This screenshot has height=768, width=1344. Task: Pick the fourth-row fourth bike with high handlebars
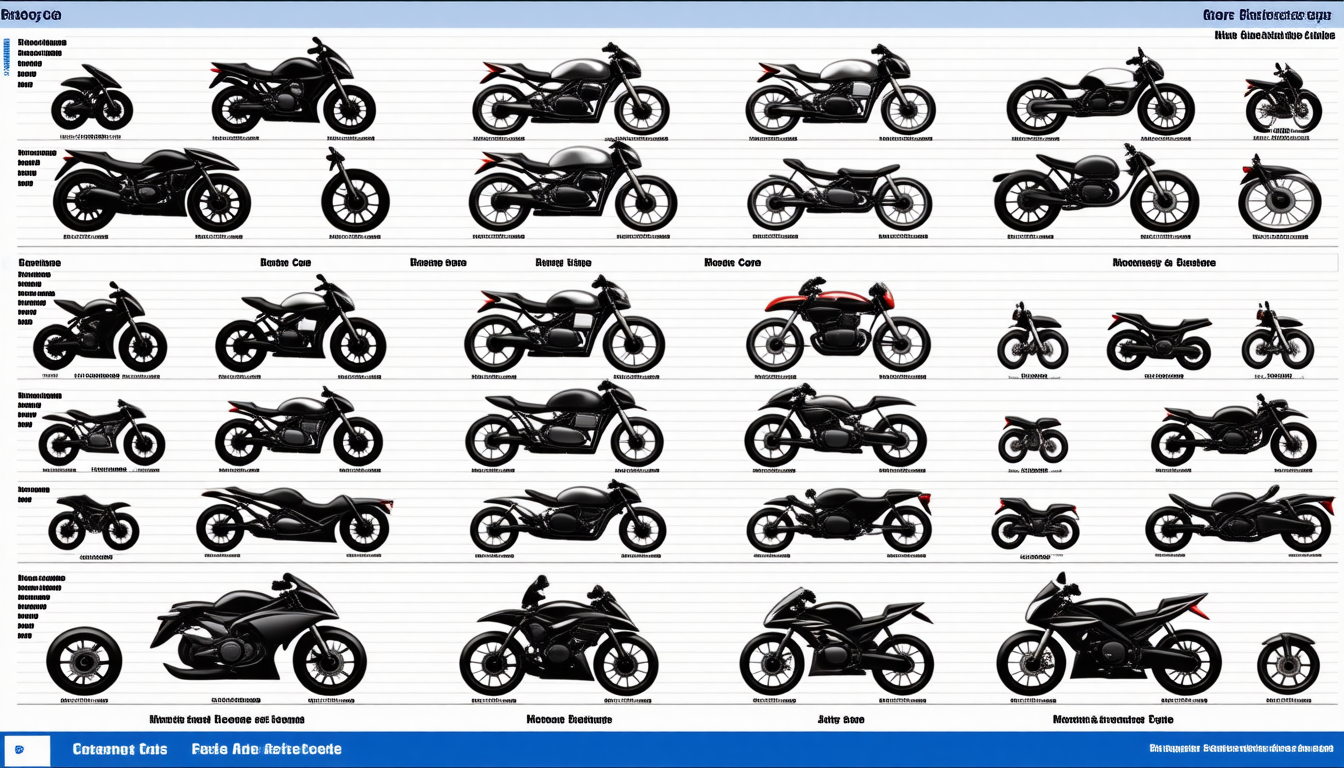pyautogui.click(x=835, y=425)
